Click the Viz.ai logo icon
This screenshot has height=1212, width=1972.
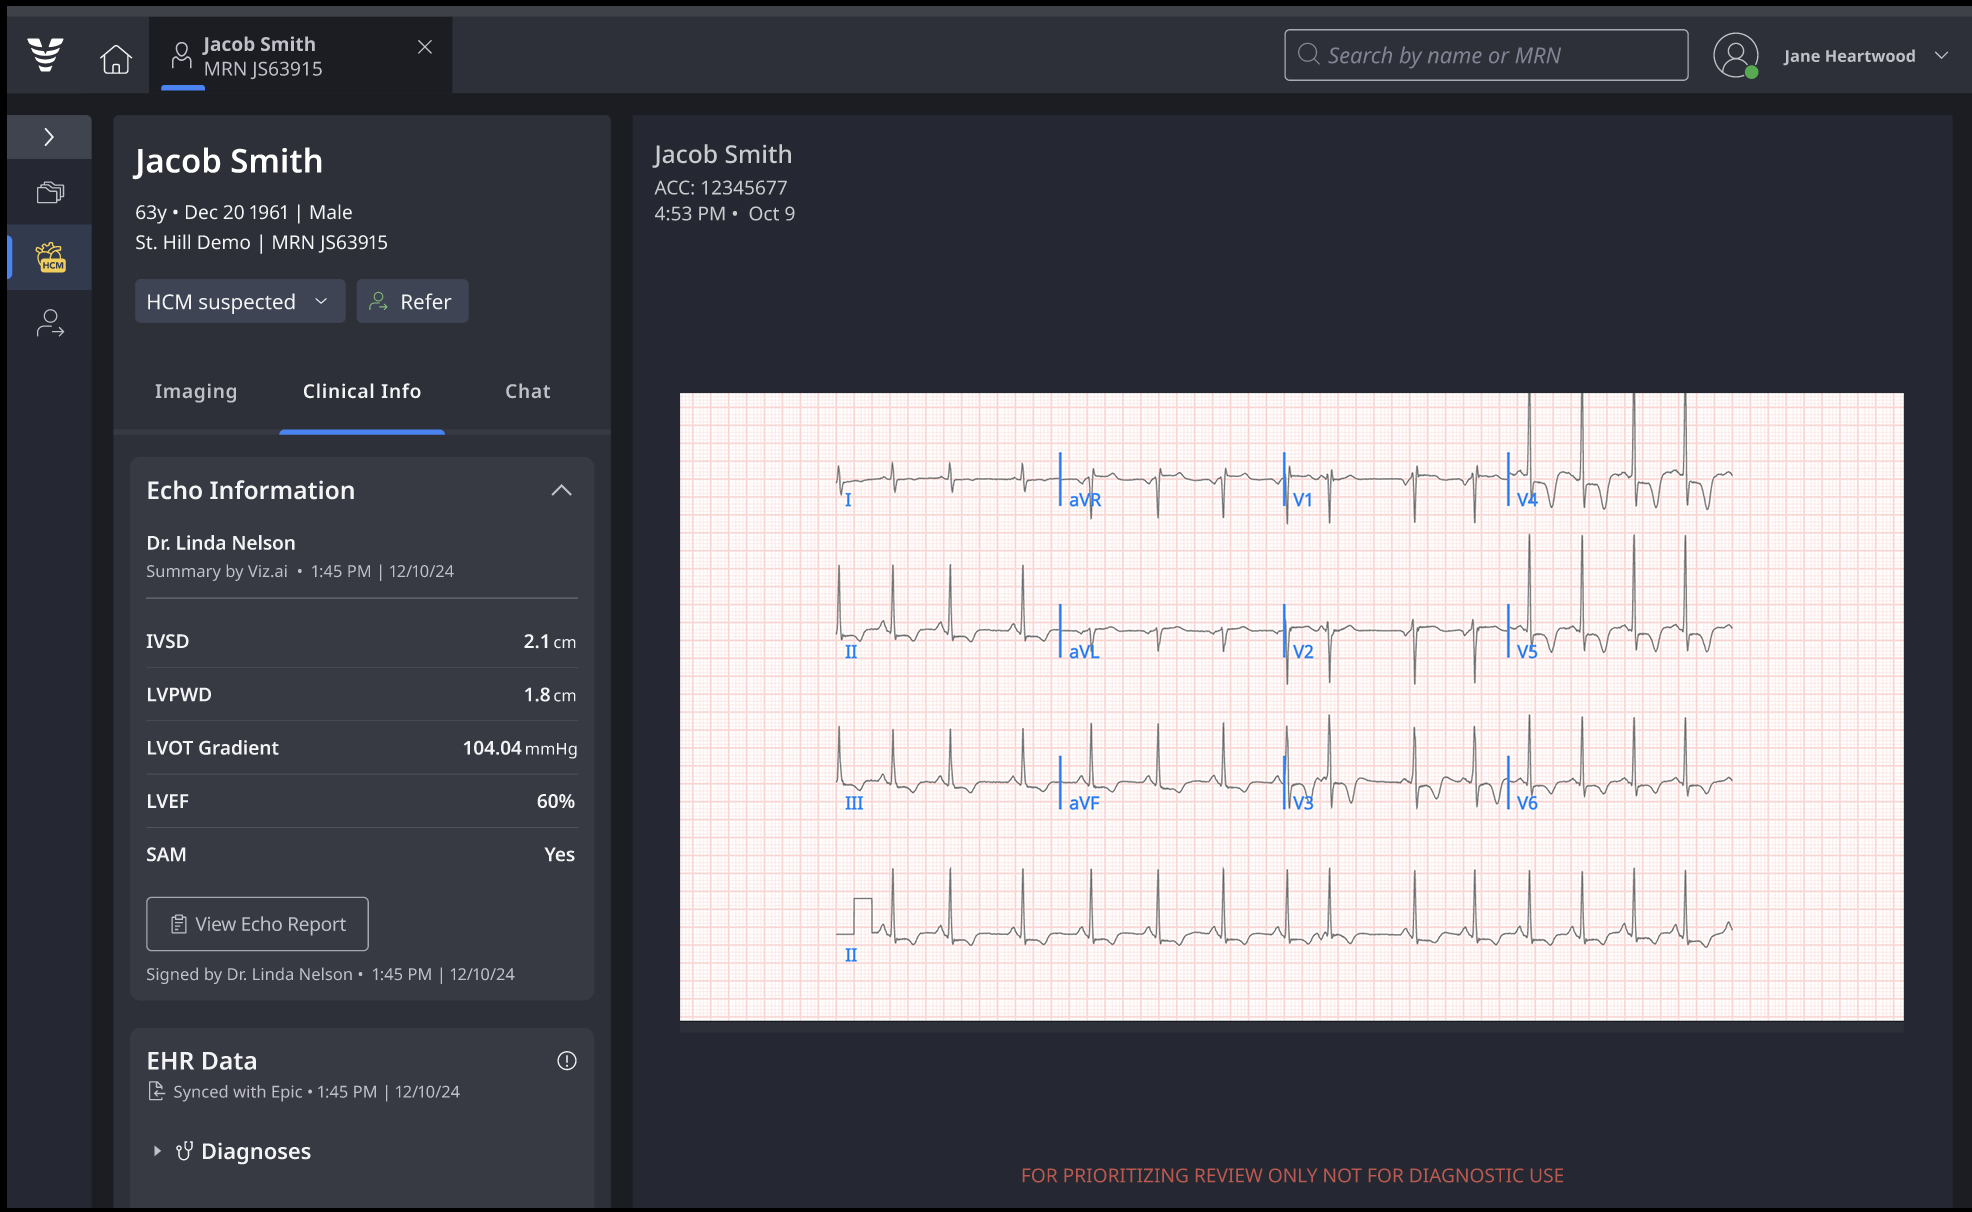click(x=46, y=55)
